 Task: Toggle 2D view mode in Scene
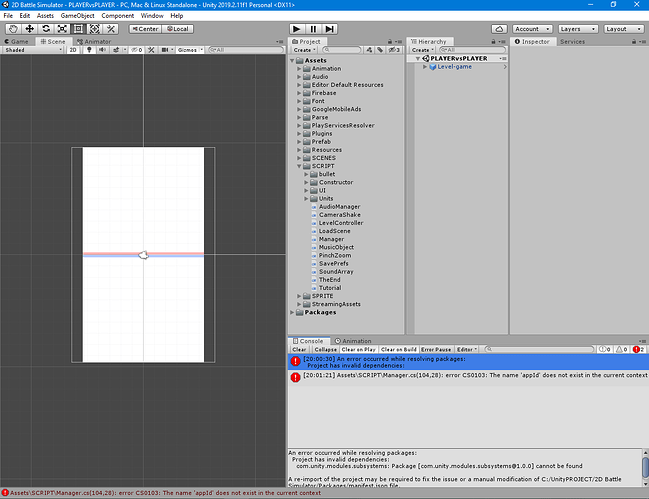(73, 49)
